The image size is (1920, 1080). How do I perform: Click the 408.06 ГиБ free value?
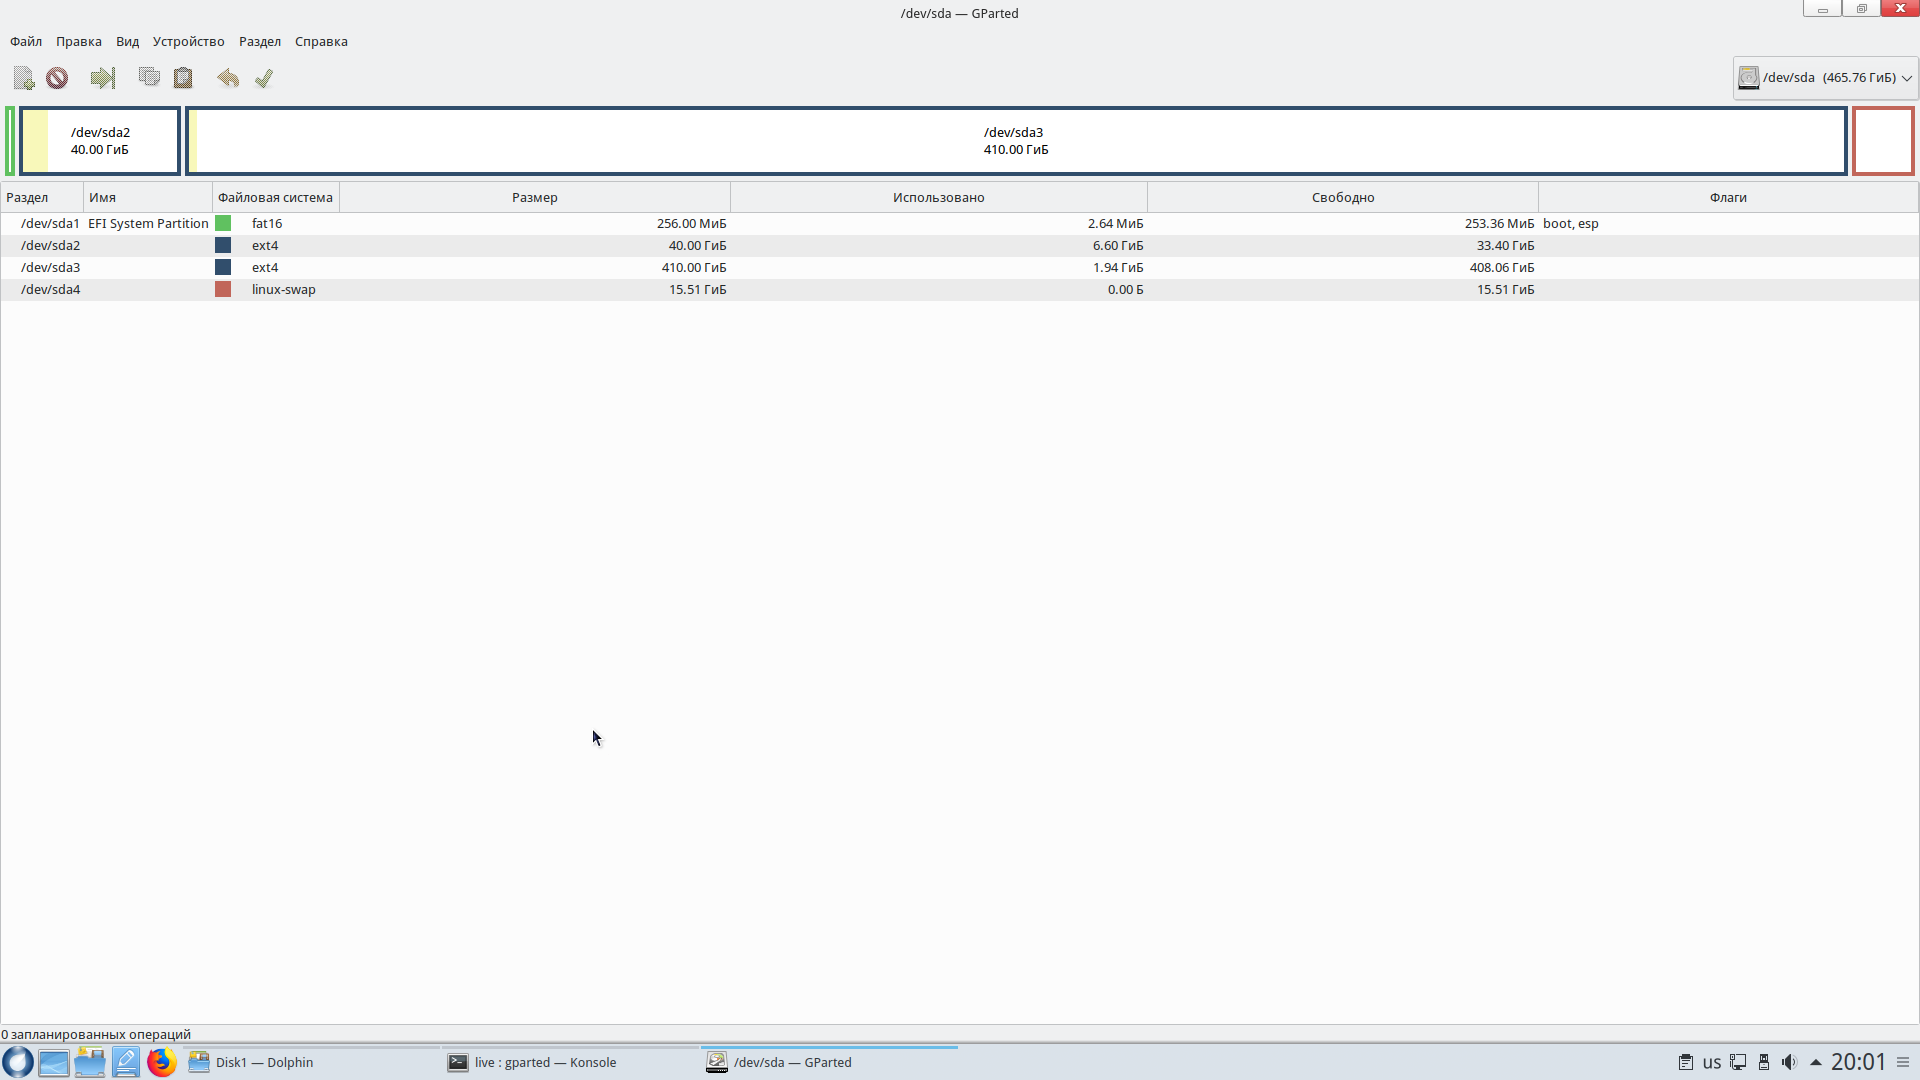[1502, 267]
